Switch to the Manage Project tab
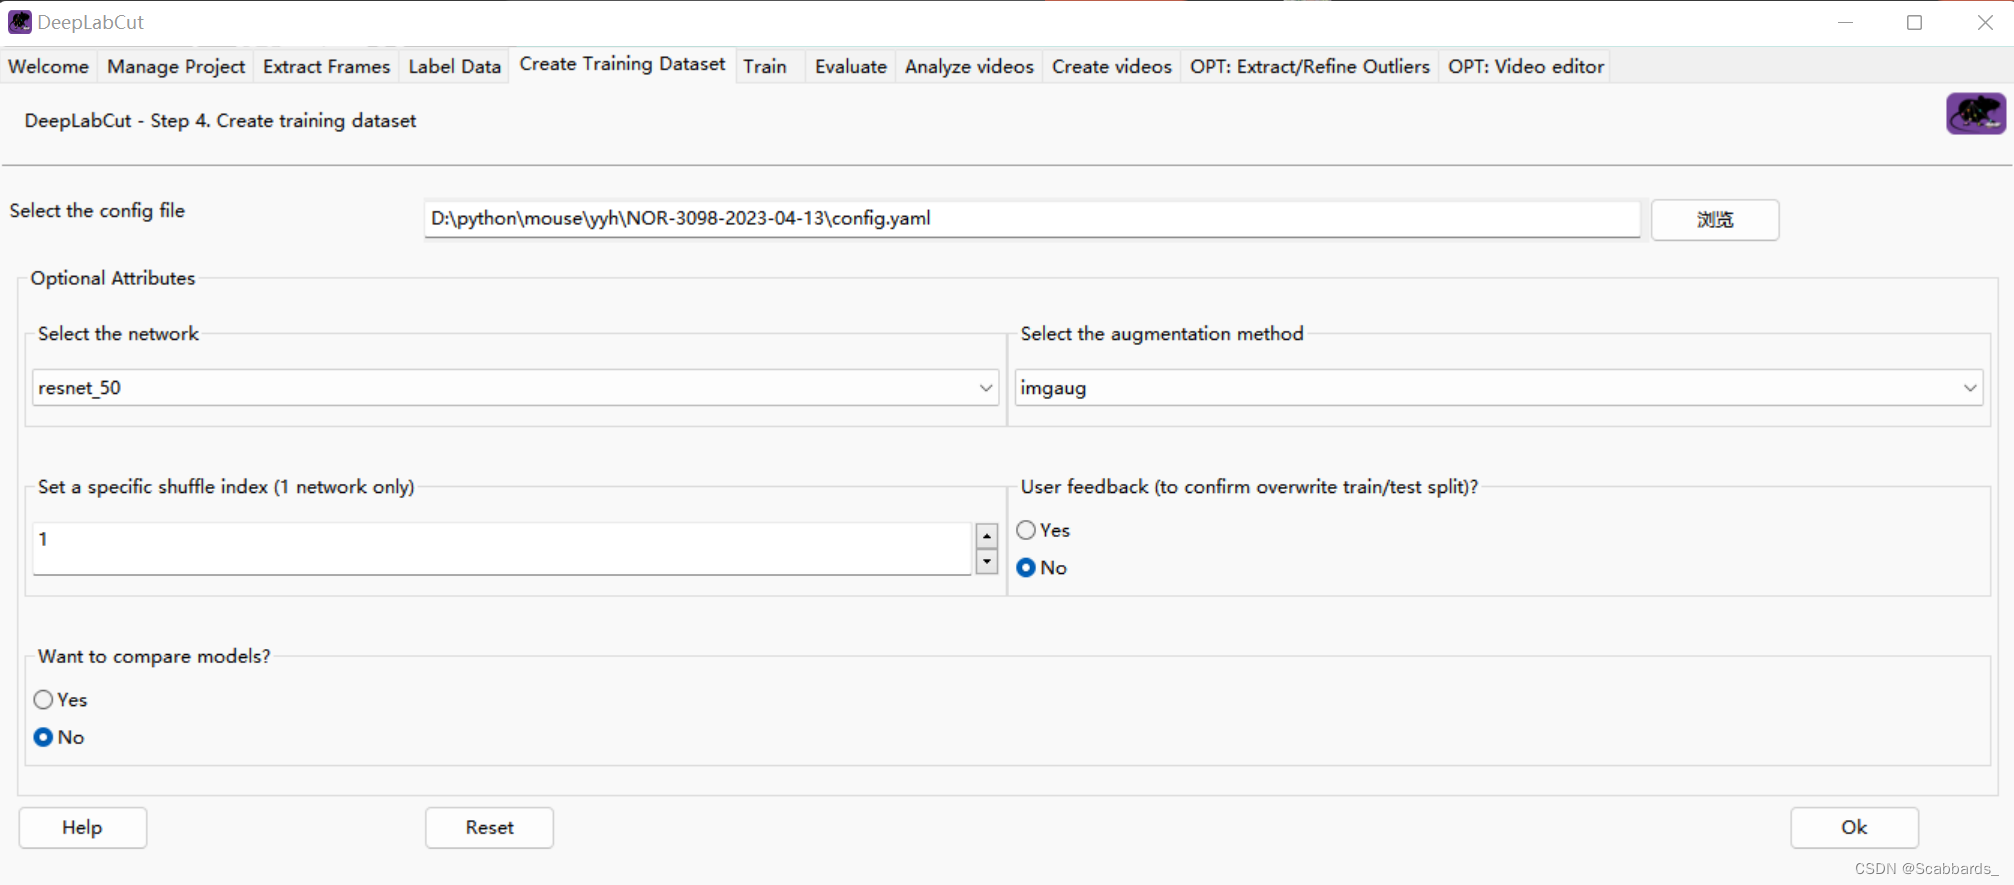This screenshot has width=2014, height=885. (x=176, y=66)
